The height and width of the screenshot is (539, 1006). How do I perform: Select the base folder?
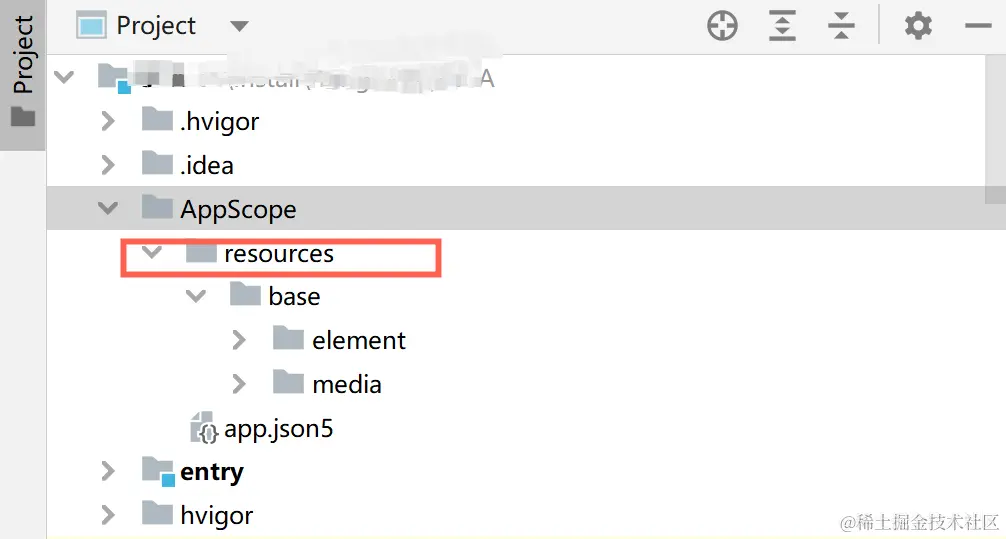click(294, 297)
